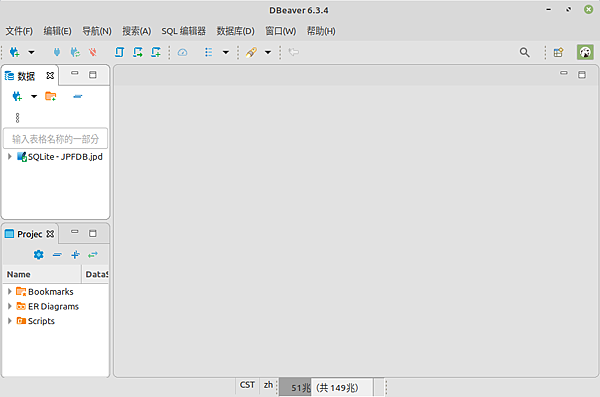Toggle the link with editor arrows icon

[93, 255]
